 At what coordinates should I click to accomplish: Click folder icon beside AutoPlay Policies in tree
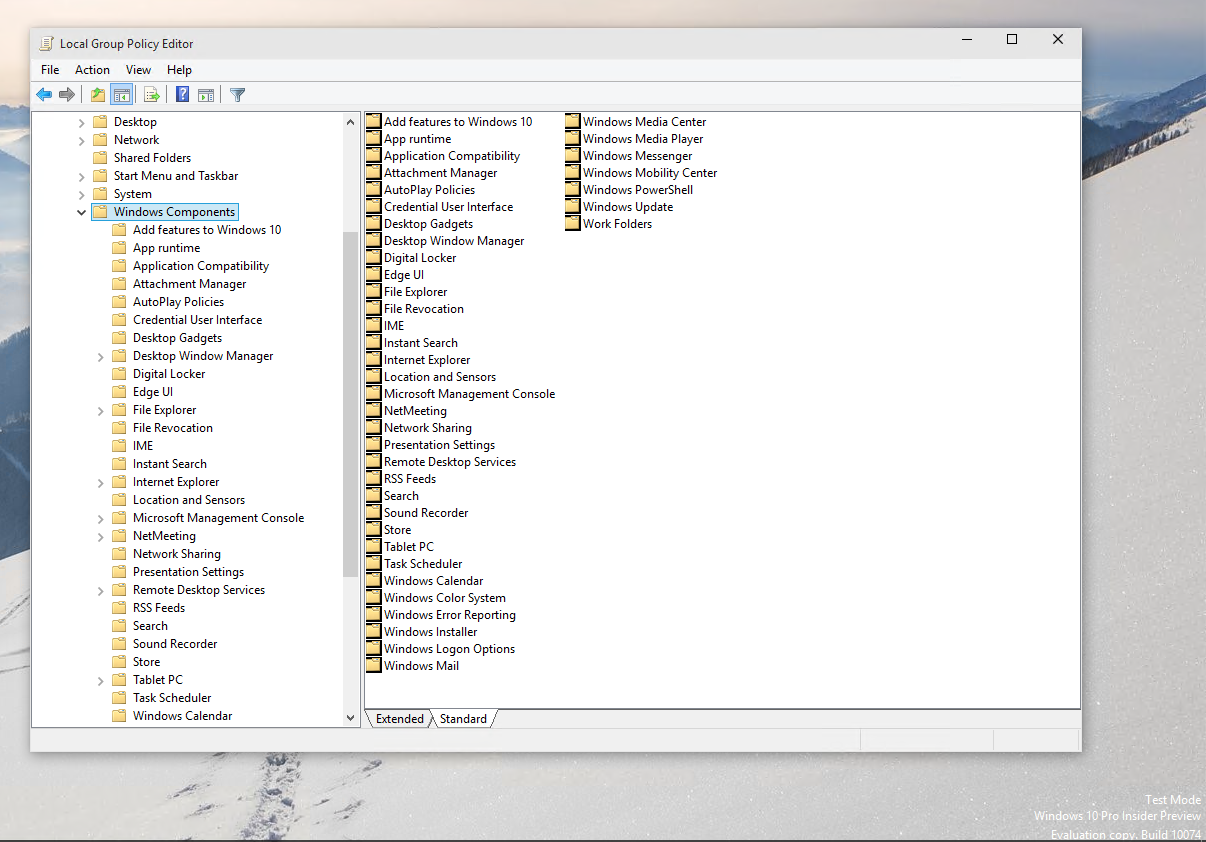pyautogui.click(x=119, y=302)
